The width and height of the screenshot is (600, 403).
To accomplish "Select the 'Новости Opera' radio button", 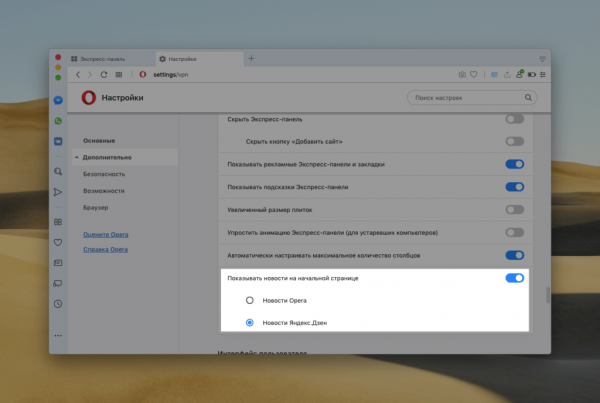I will [x=249, y=300].
